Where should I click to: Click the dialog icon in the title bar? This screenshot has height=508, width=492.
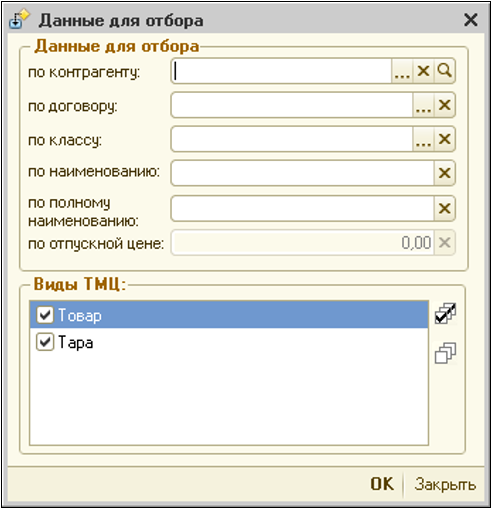point(19,19)
